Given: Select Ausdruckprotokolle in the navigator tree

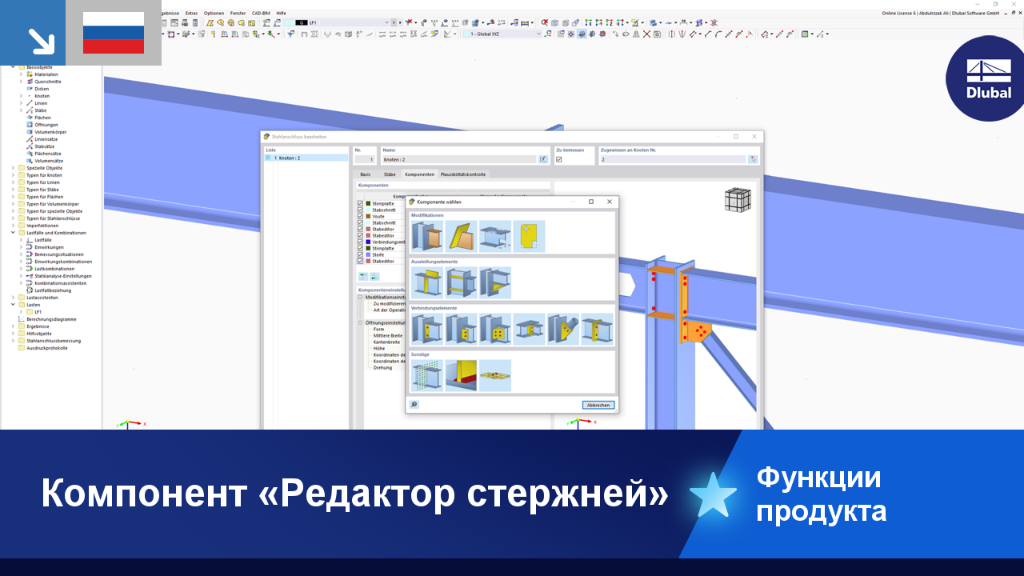Looking at the screenshot, I should (46, 348).
